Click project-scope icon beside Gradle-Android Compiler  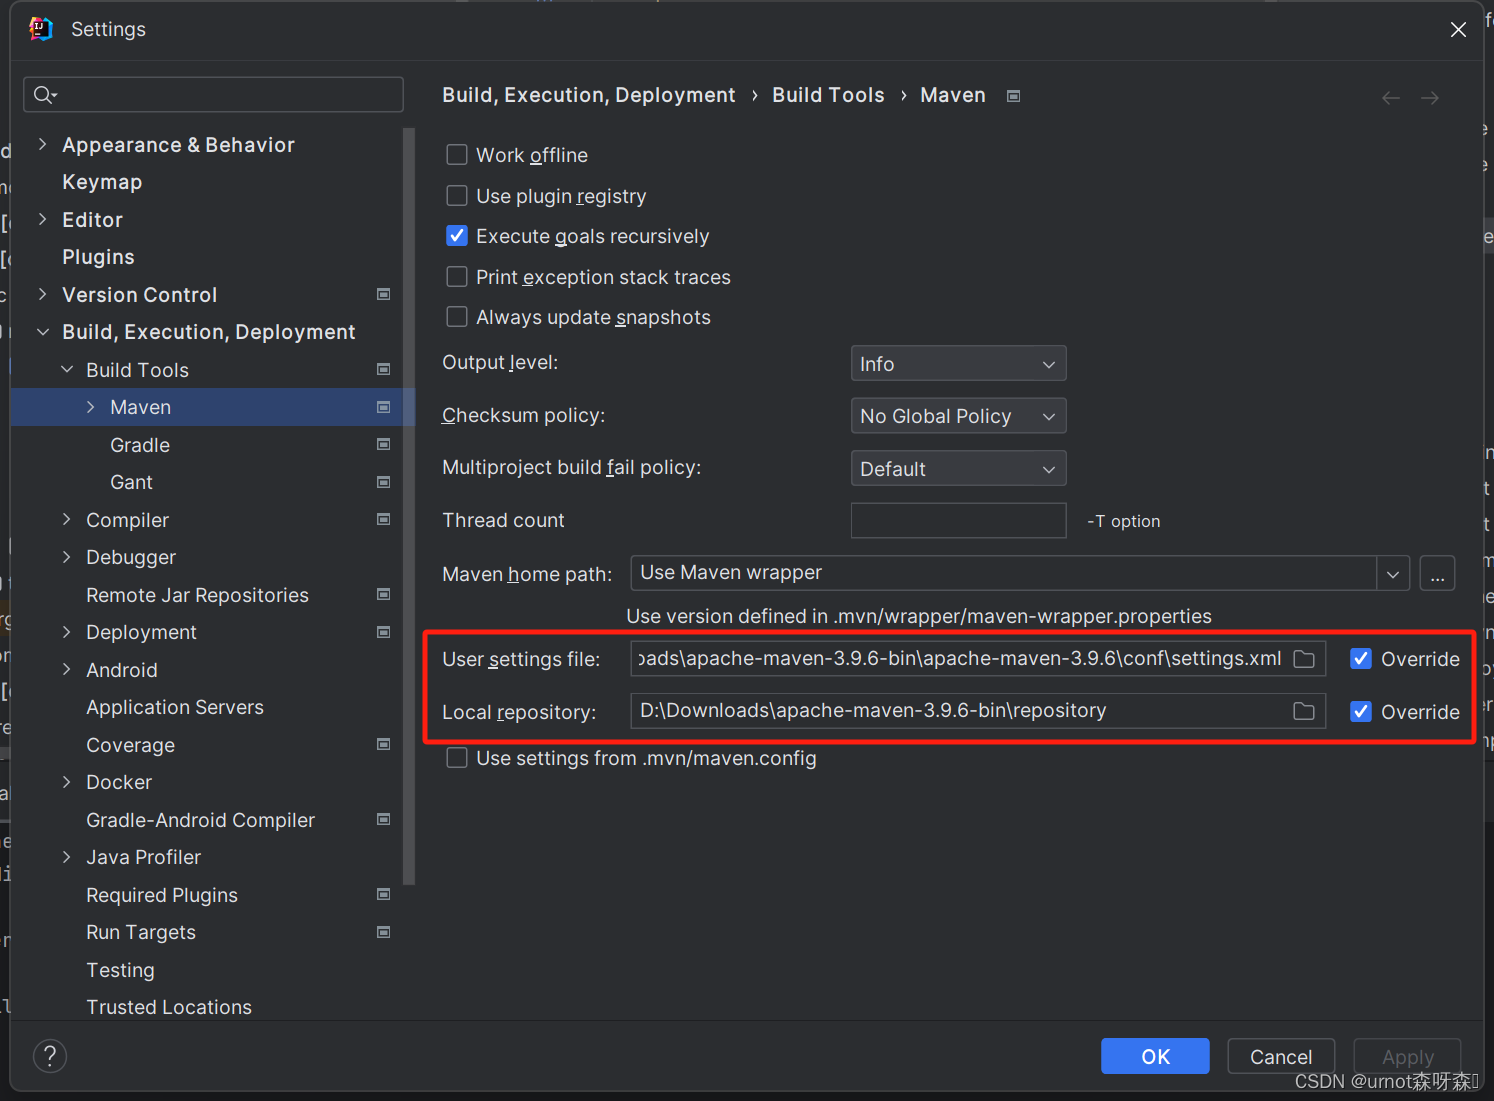coord(383,819)
